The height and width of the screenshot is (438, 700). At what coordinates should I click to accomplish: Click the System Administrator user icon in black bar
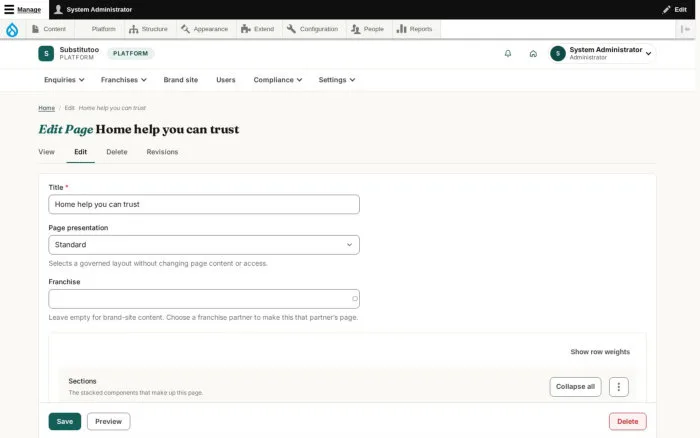click(x=58, y=9)
